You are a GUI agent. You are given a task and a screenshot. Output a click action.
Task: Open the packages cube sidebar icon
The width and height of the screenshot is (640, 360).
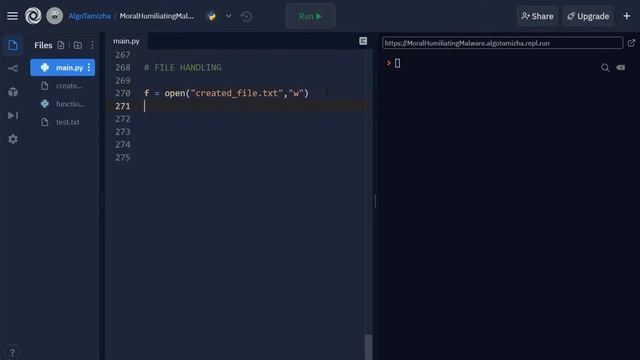tap(13, 92)
